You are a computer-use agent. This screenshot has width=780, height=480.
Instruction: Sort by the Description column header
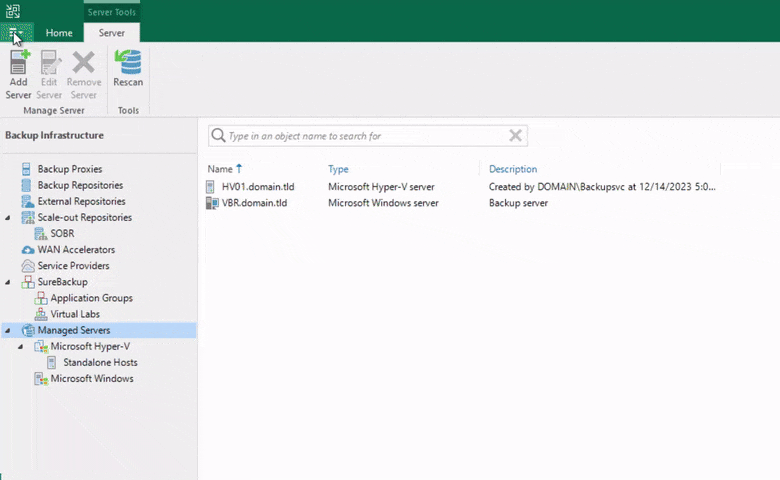[513, 169]
